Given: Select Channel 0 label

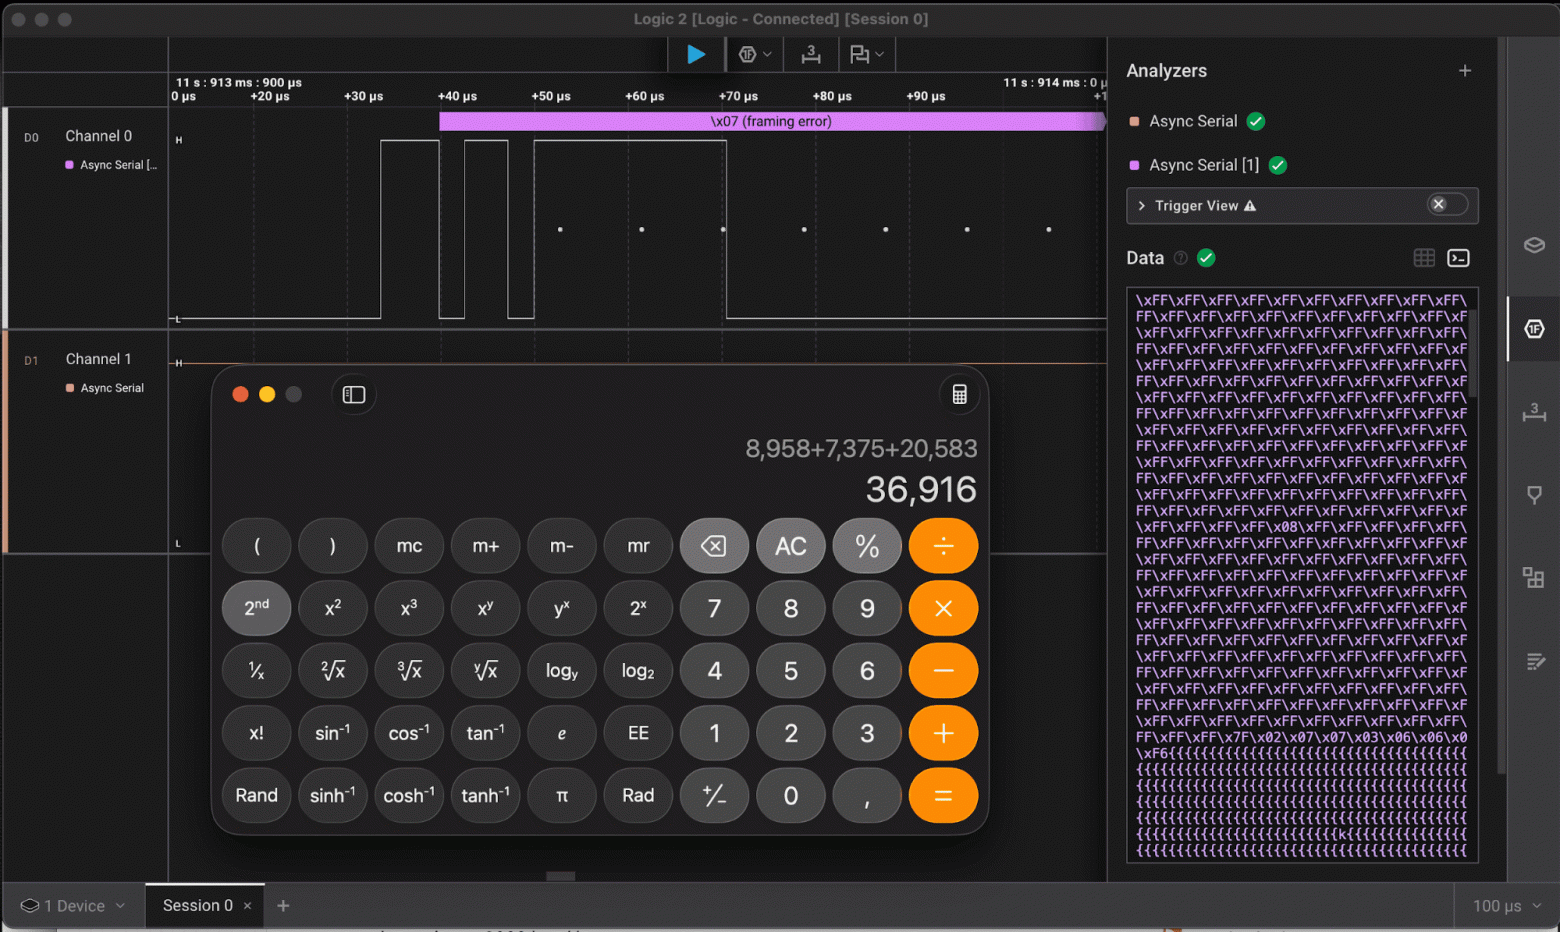Looking at the screenshot, I should click(98, 136).
